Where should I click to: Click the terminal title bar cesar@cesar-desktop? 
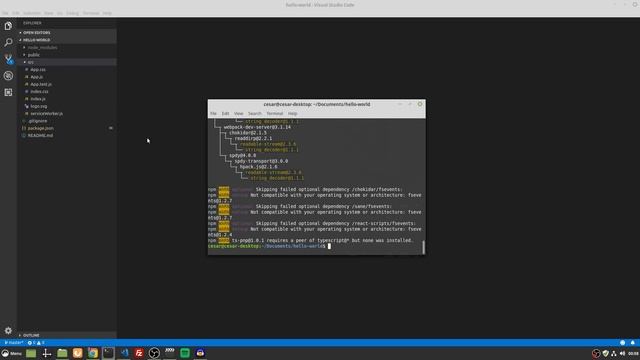click(x=317, y=104)
